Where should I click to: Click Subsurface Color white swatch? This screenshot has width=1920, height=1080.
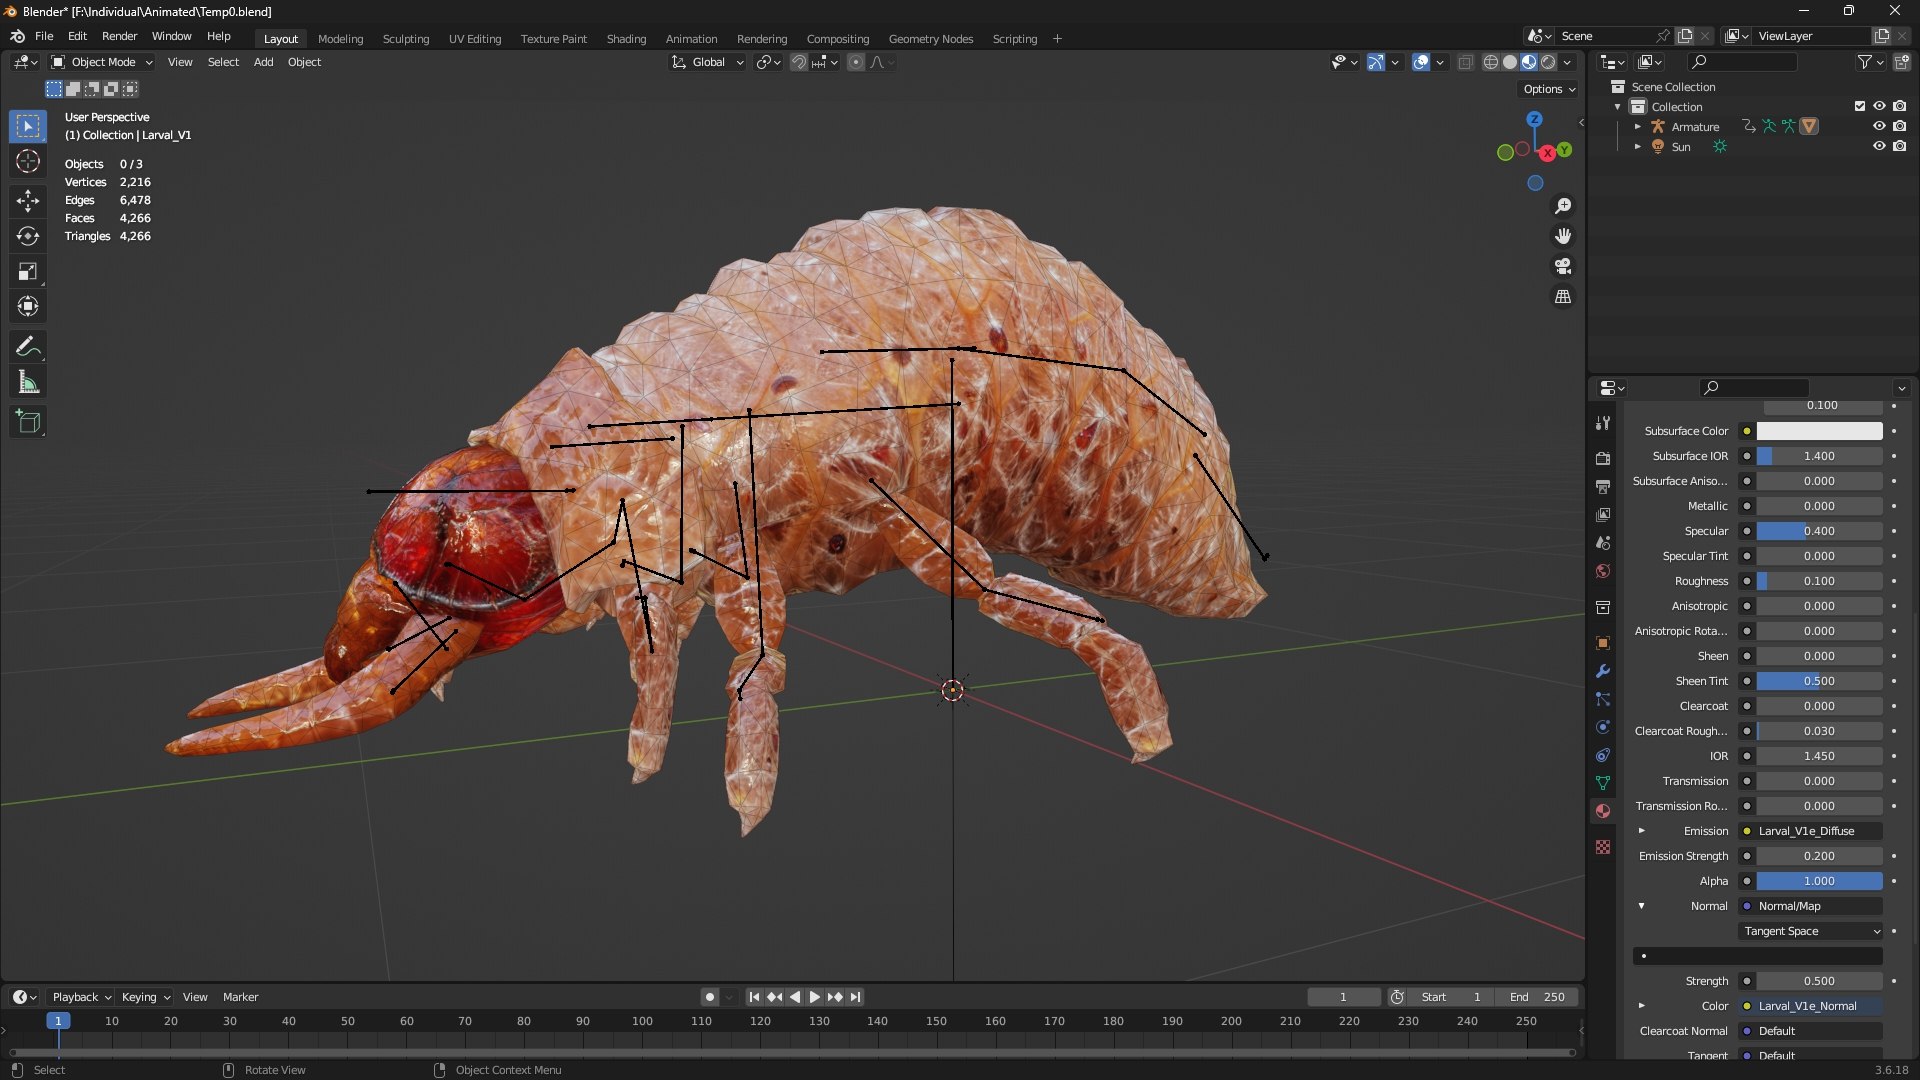pyautogui.click(x=1819, y=431)
